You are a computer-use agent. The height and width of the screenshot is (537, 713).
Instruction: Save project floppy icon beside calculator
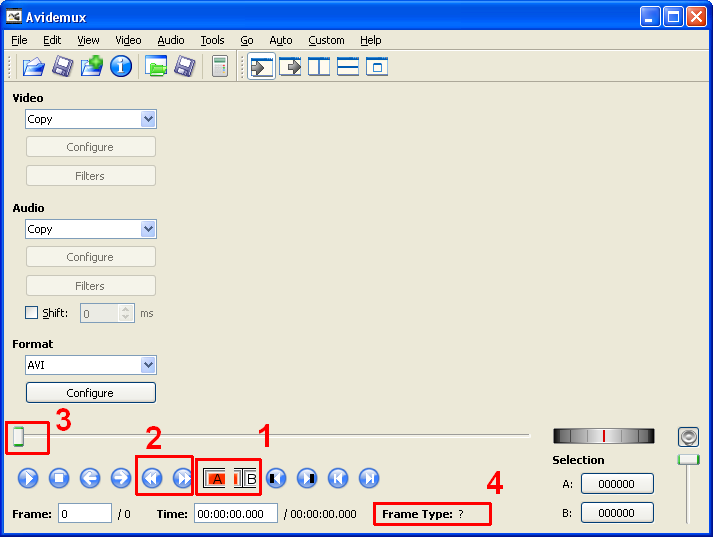click(x=185, y=66)
